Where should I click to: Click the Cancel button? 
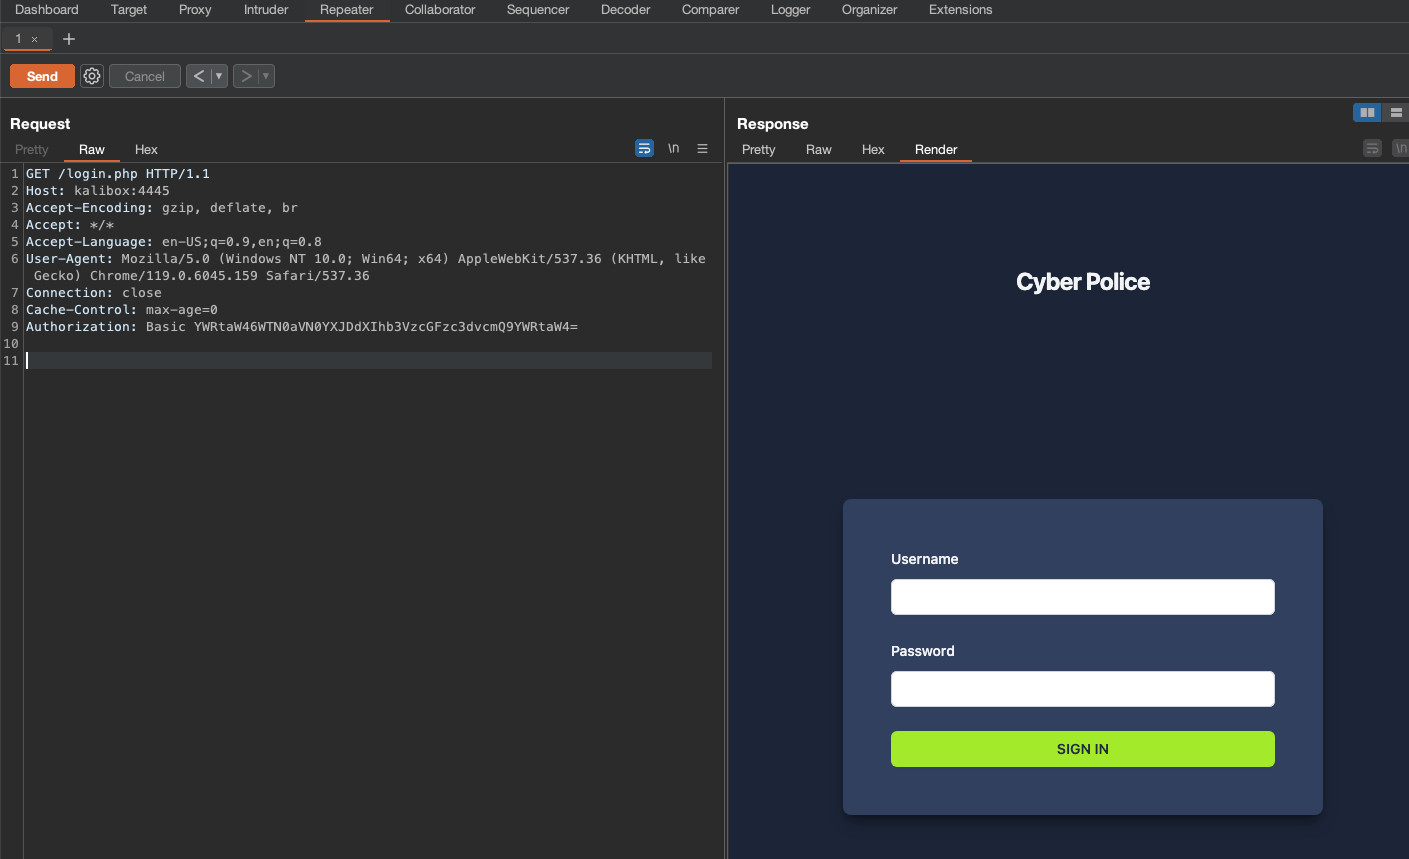(x=145, y=76)
